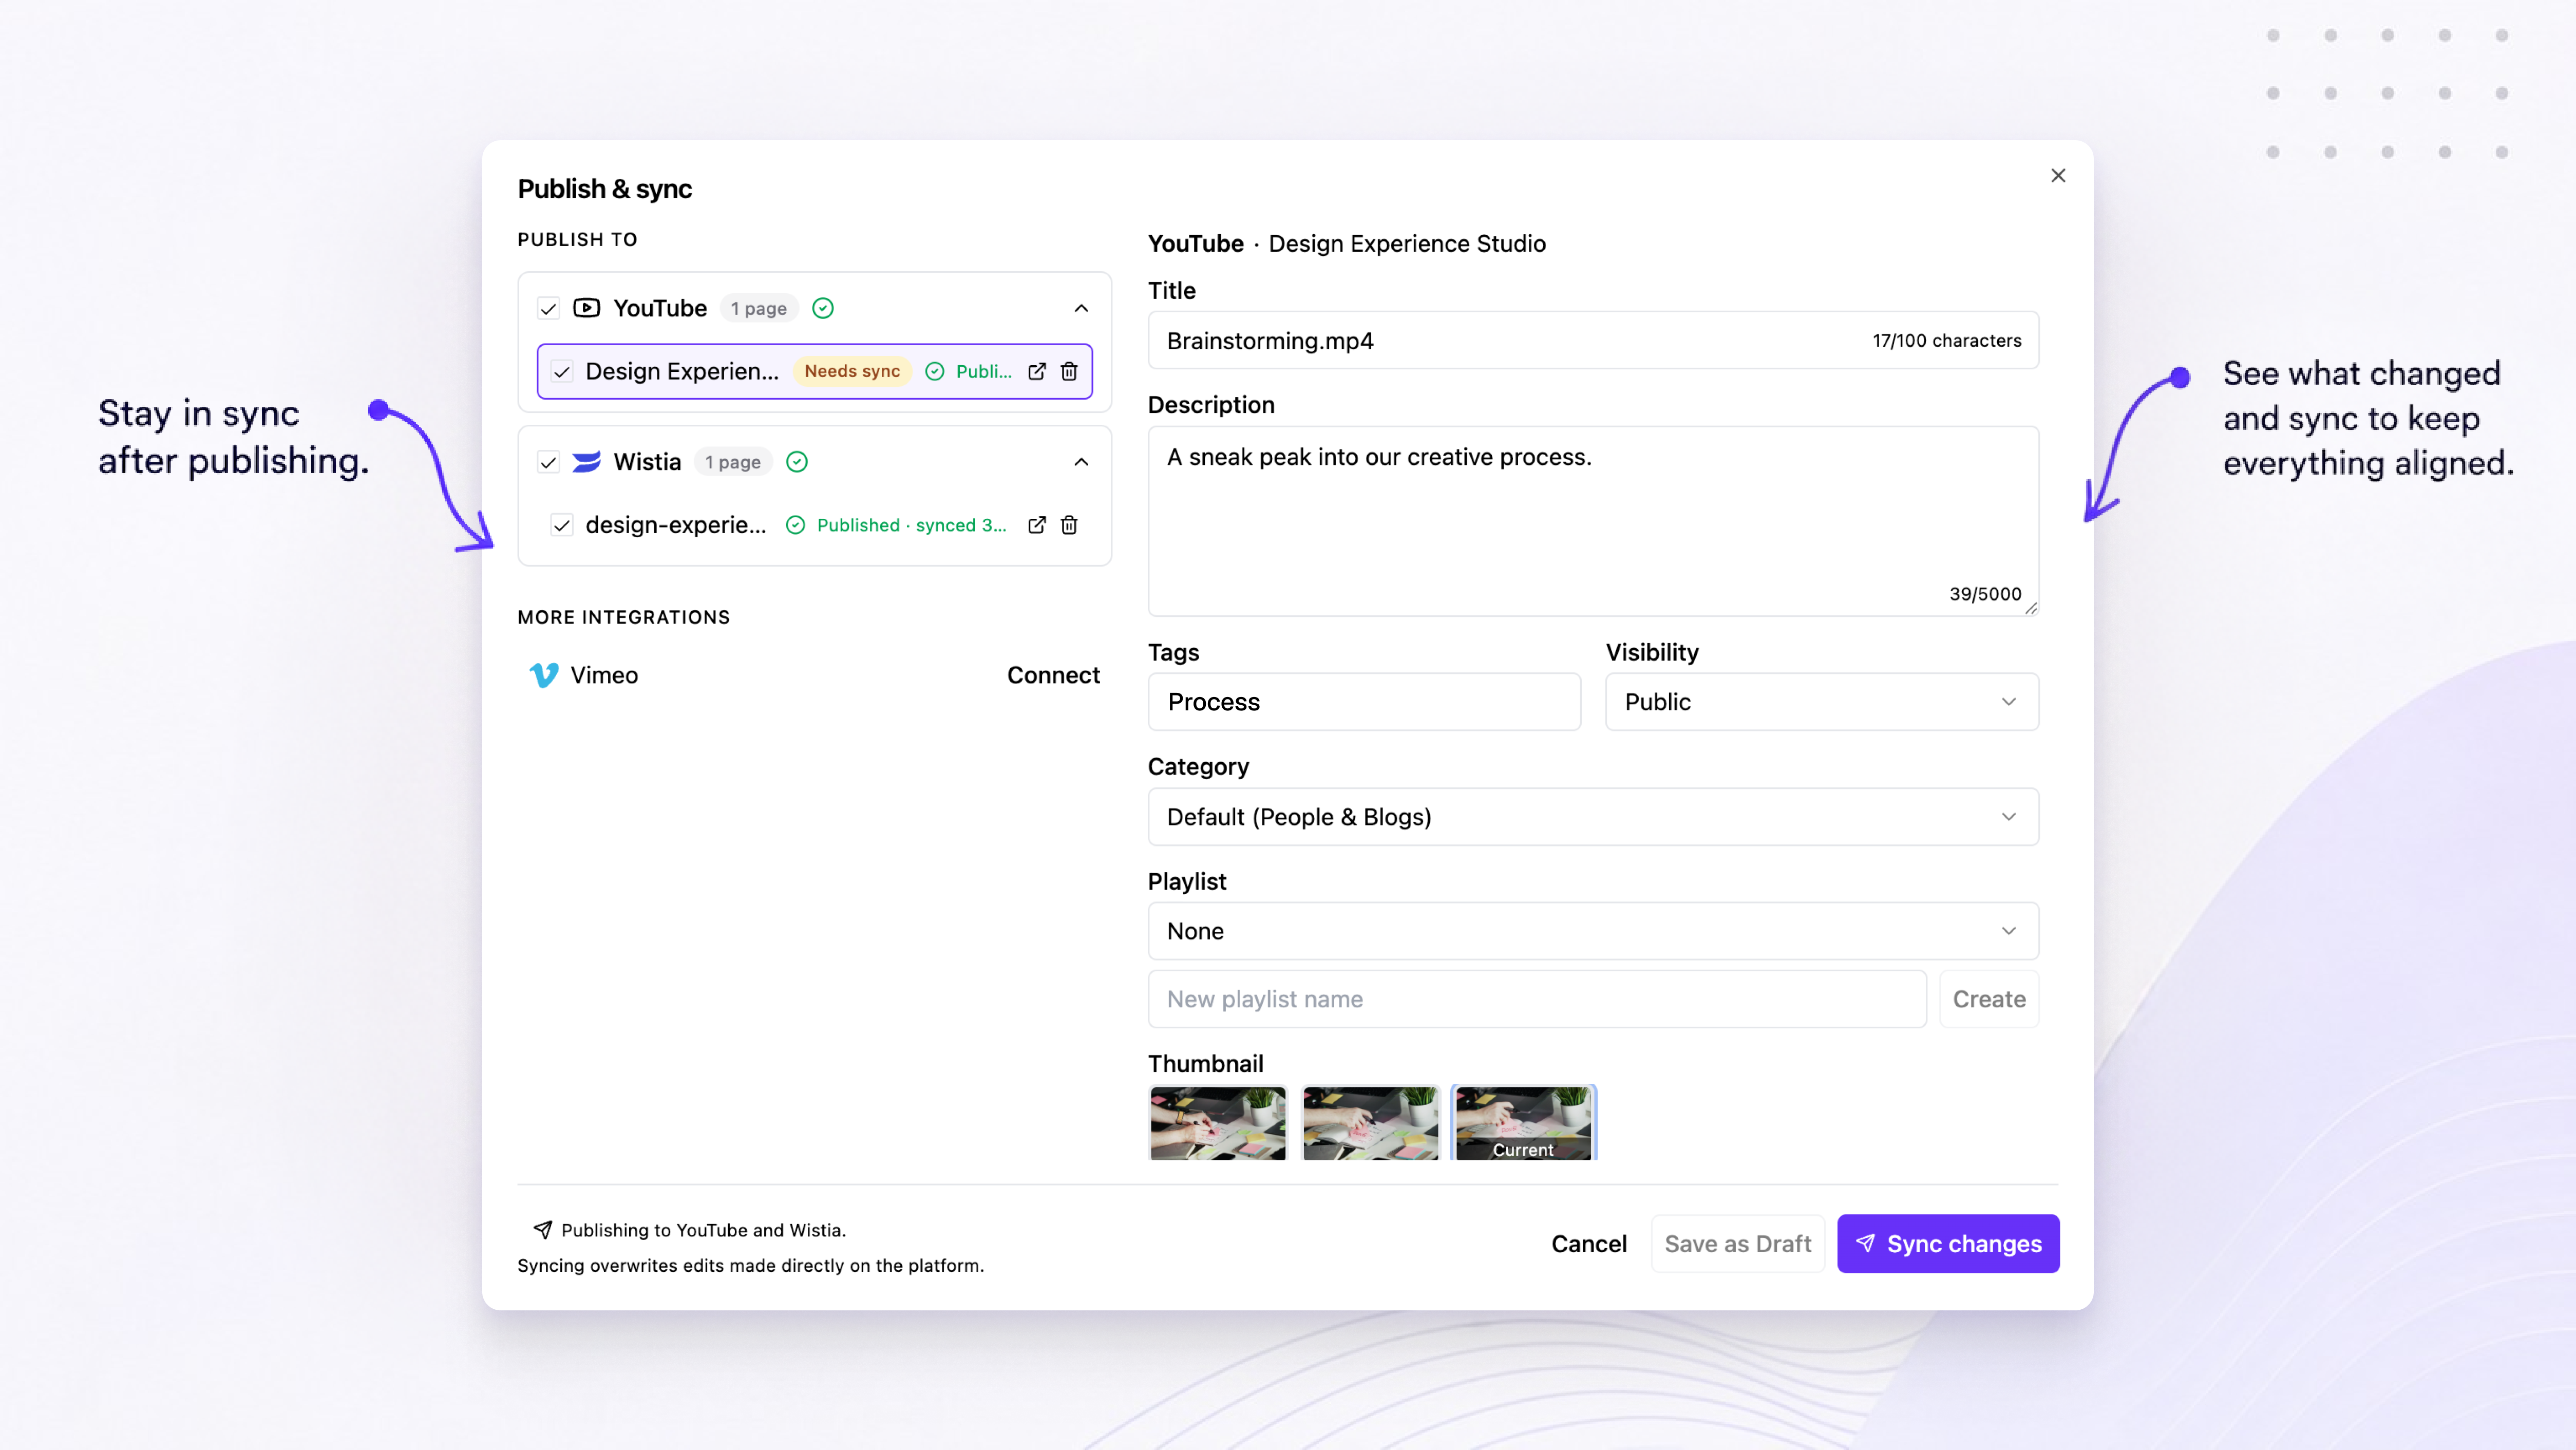Click the Wistia logo icon

tap(586, 462)
